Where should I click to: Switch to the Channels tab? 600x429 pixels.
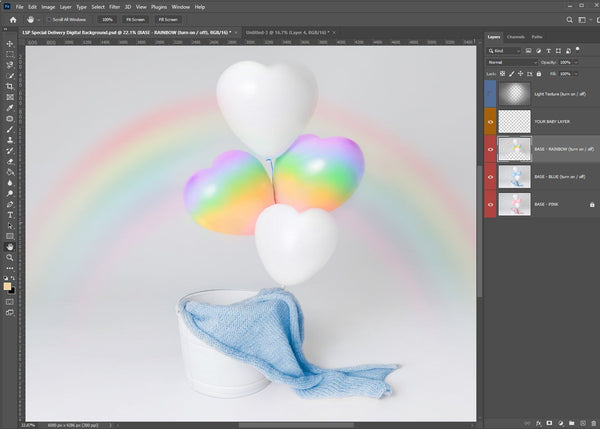516,37
